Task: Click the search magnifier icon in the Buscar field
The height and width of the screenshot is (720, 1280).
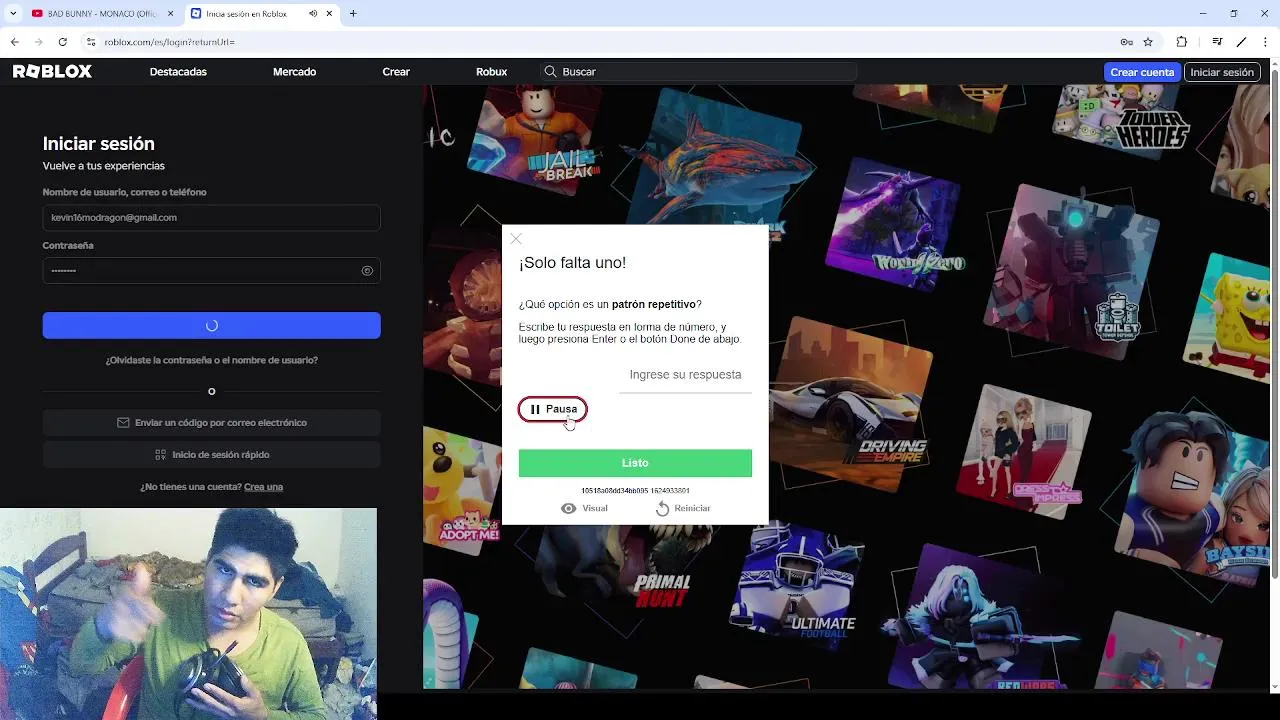Action: [550, 72]
